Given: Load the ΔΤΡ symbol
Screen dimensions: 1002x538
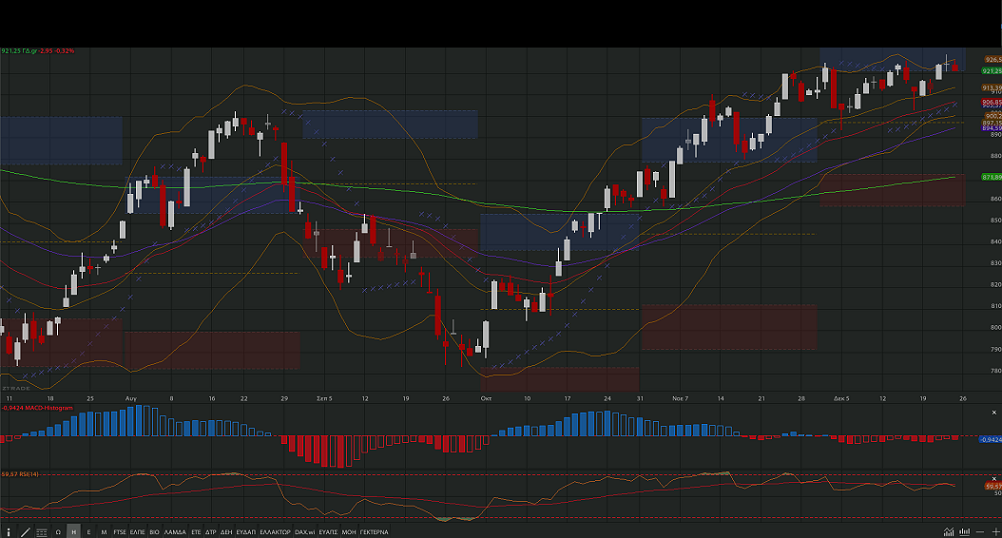Looking at the screenshot, I should (x=210, y=532).
